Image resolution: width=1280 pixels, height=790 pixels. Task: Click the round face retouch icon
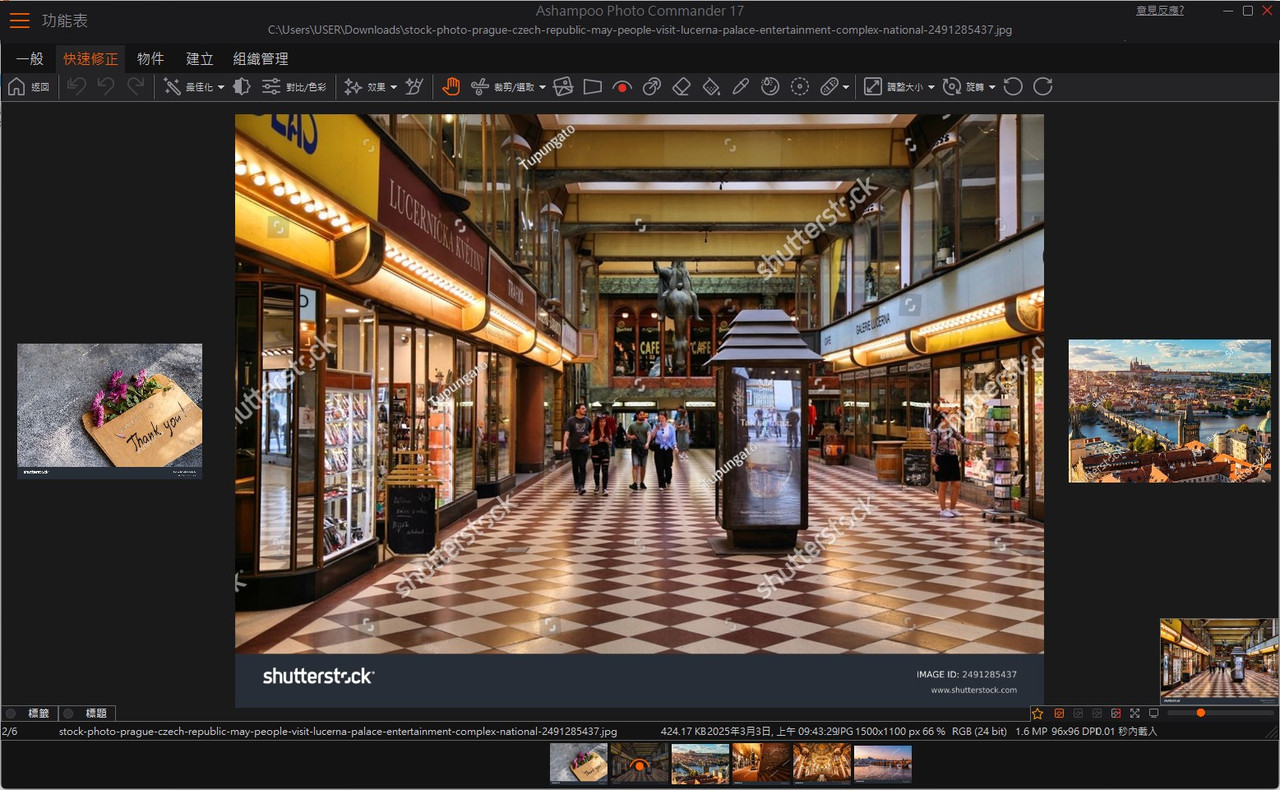coord(770,87)
